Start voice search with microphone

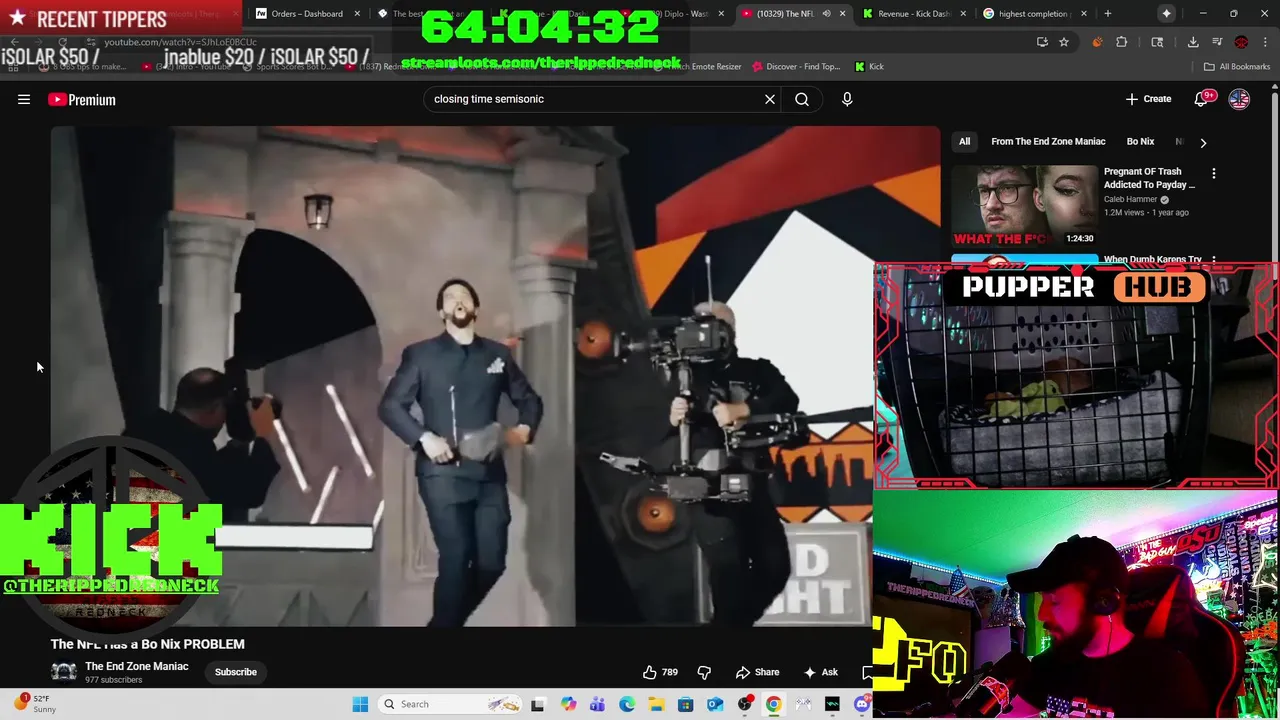(x=847, y=99)
